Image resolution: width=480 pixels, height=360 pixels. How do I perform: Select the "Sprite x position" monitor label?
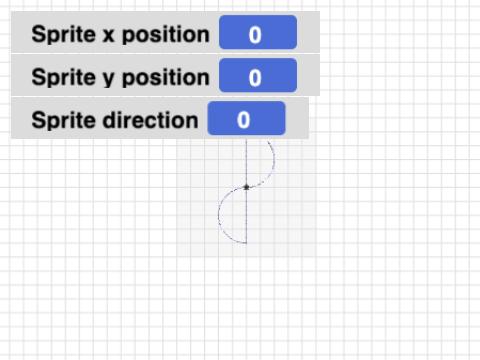120,34
